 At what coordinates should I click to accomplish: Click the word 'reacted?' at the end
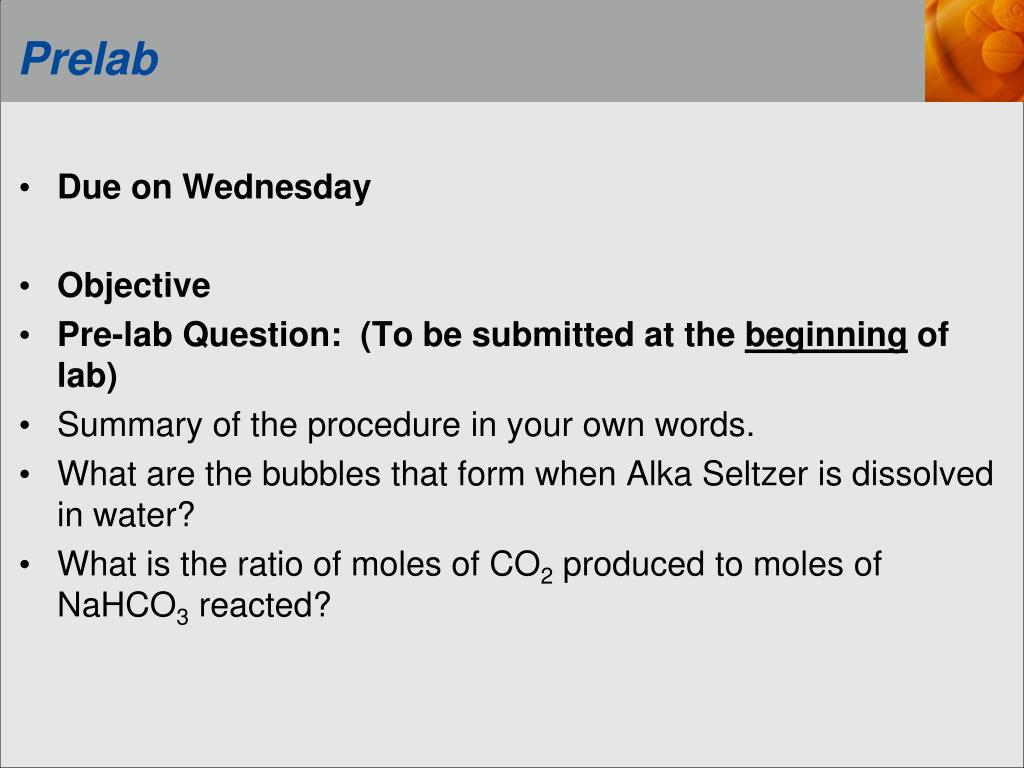pyautogui.click(x=264, y=605)
